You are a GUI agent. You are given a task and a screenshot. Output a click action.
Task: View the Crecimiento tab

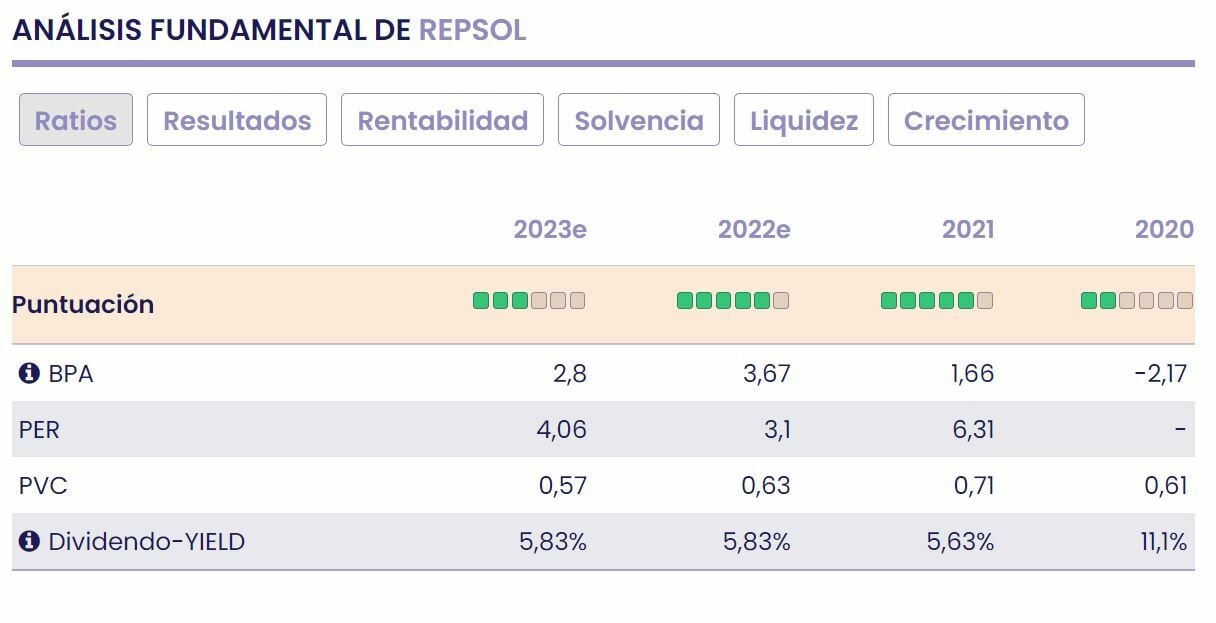pyautogui.click(x=986, y=120)
